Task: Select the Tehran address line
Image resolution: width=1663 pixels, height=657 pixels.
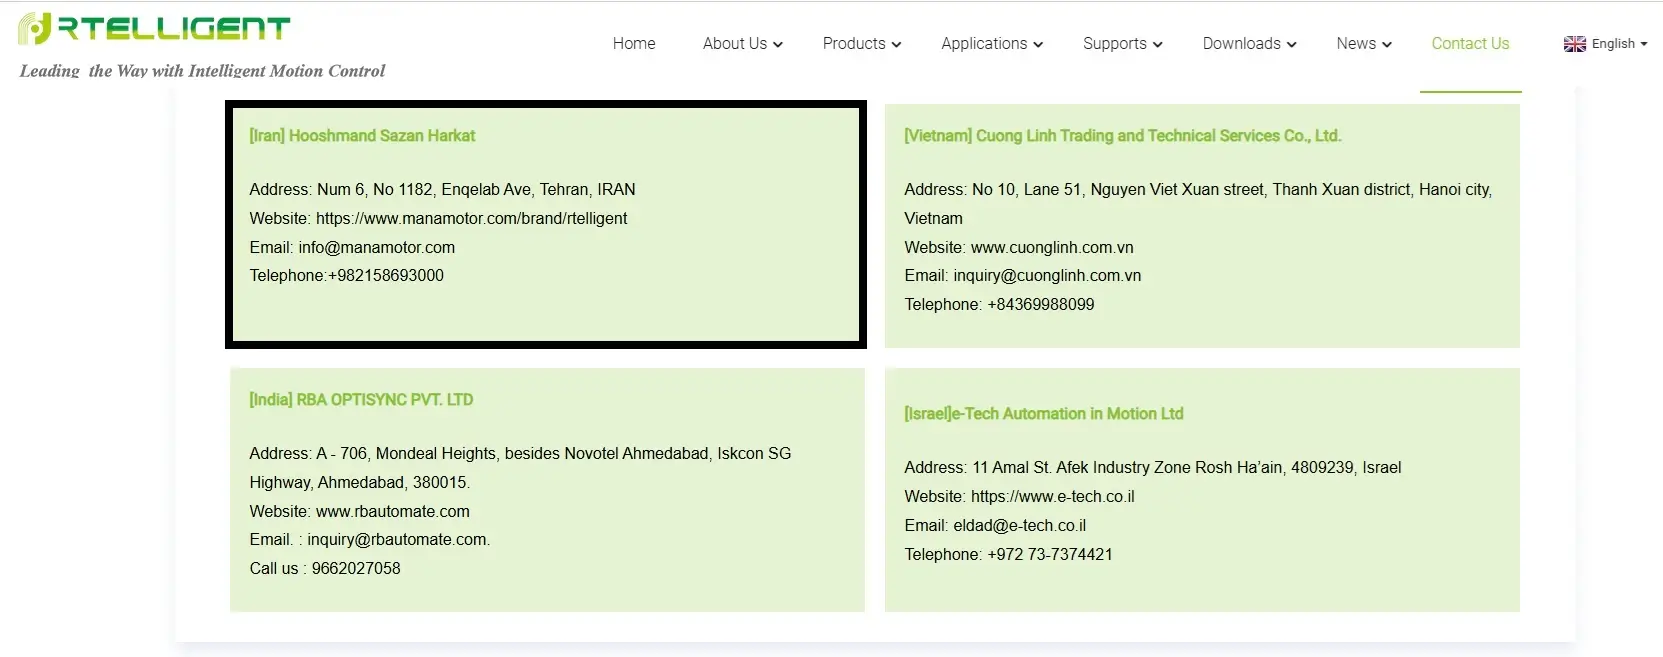Action: click(442, 190)
